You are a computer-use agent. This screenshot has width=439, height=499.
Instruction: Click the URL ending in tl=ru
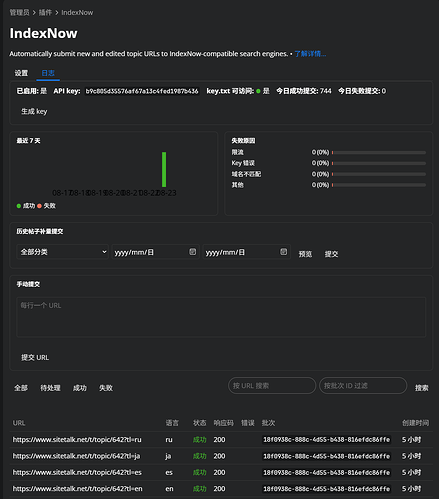(77, 440)
